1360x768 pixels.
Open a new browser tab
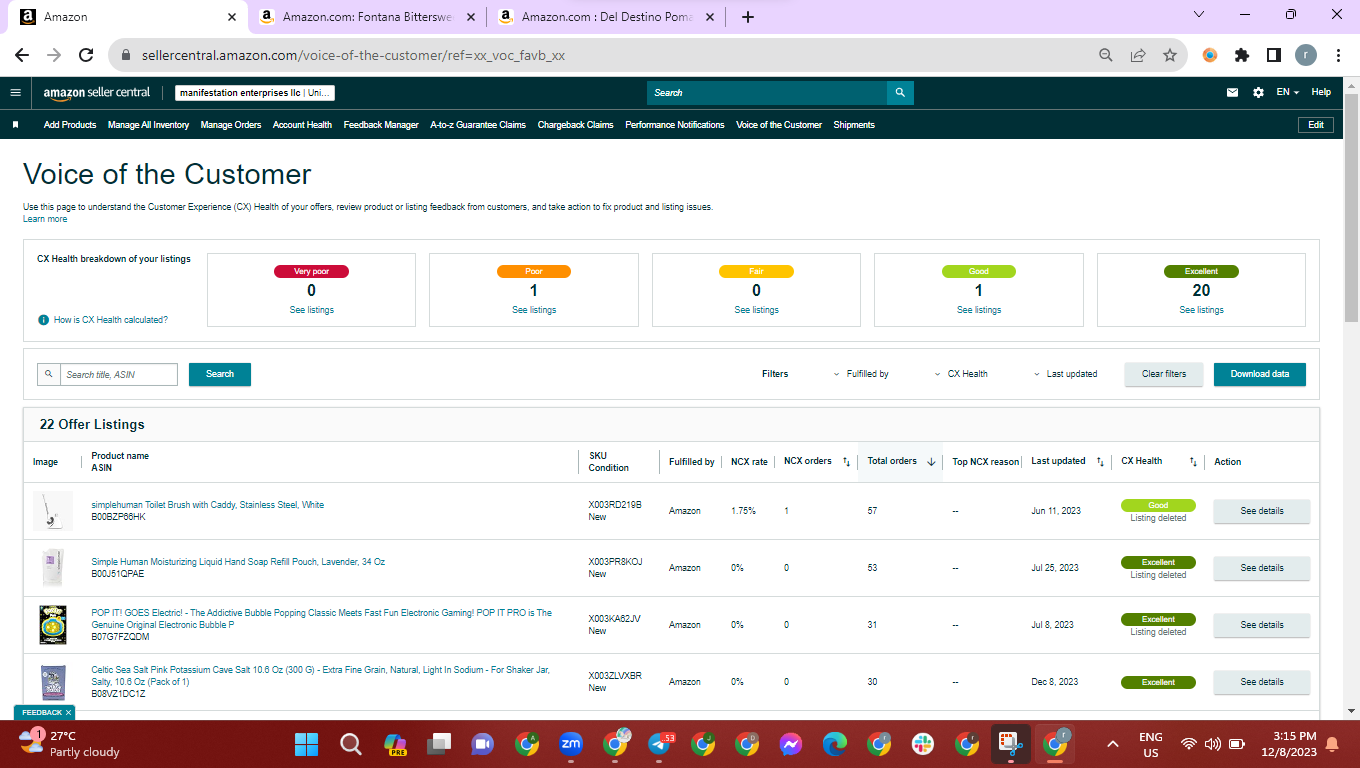tap(748, 17)
